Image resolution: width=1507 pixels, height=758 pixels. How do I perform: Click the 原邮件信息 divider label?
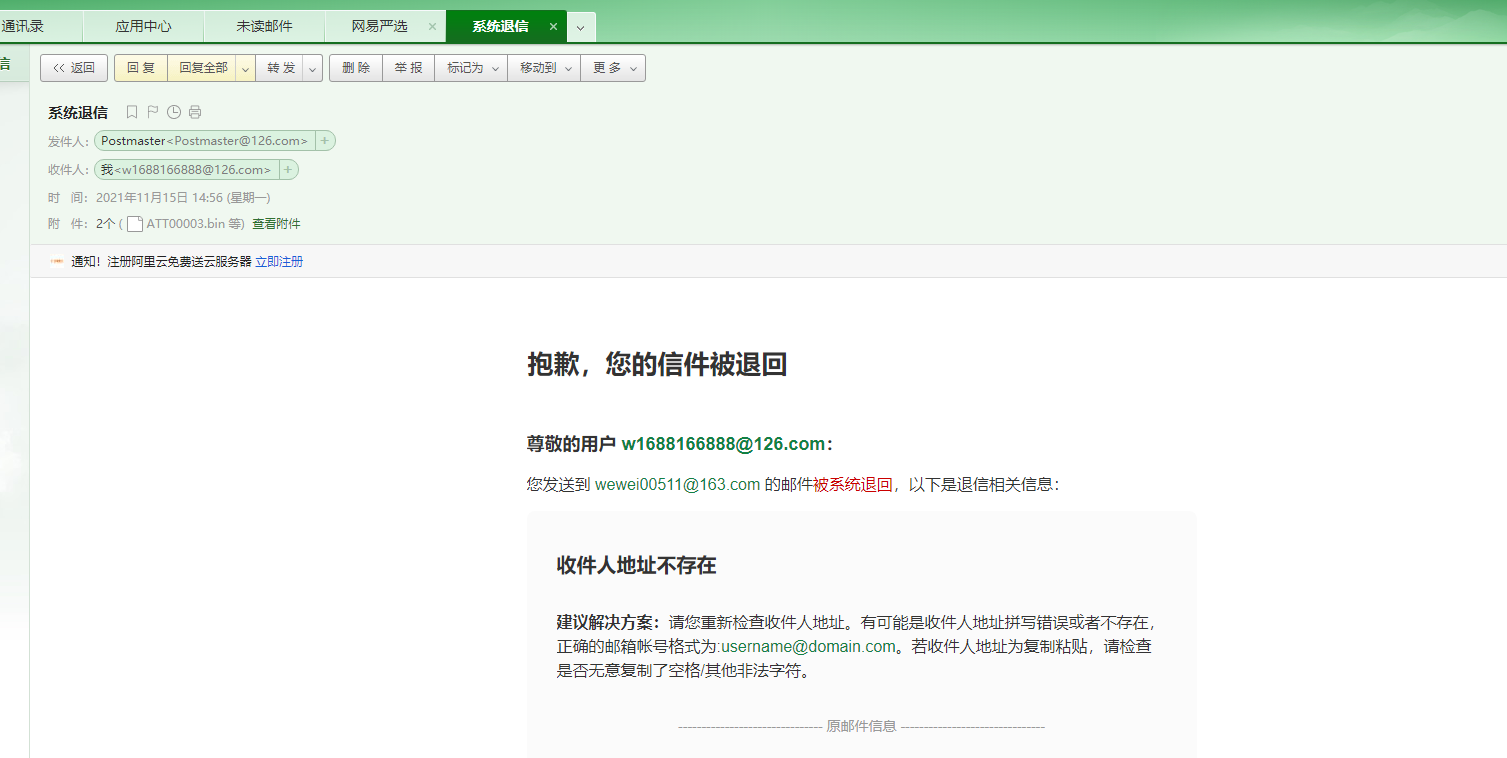861,726
